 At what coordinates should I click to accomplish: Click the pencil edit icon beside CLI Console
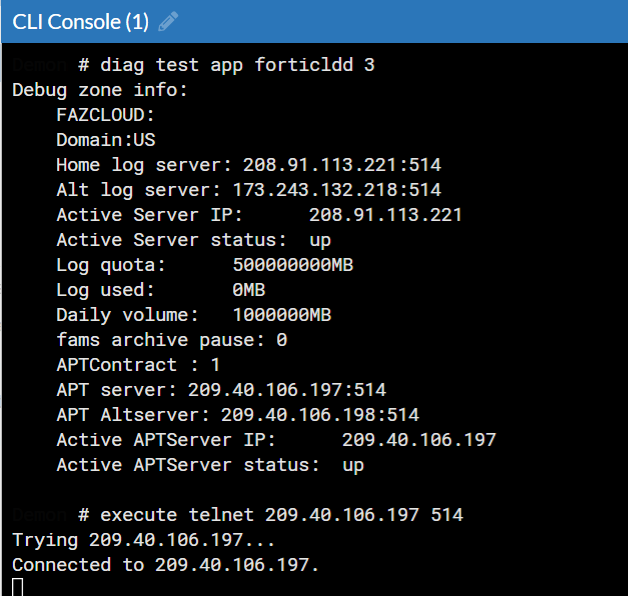point(168,21)
